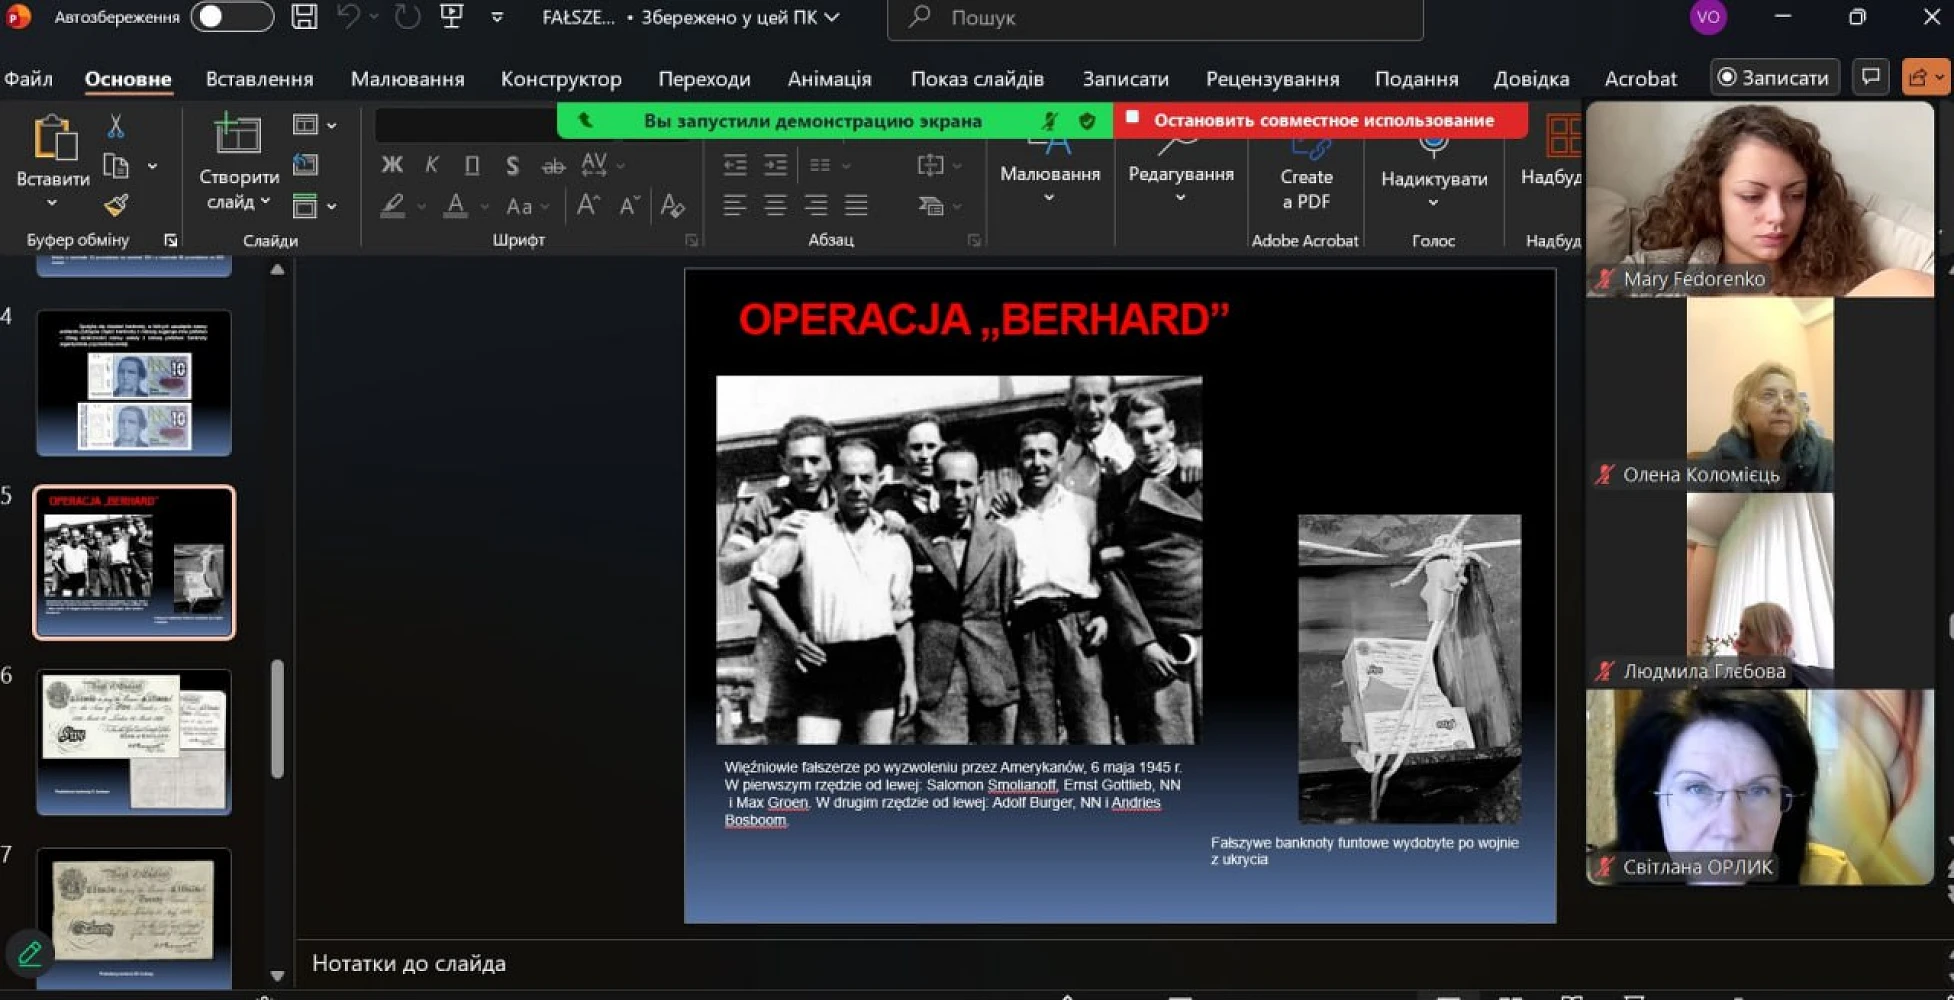
Task: Switch to the Анімація tab
Action: pos(829,78)
